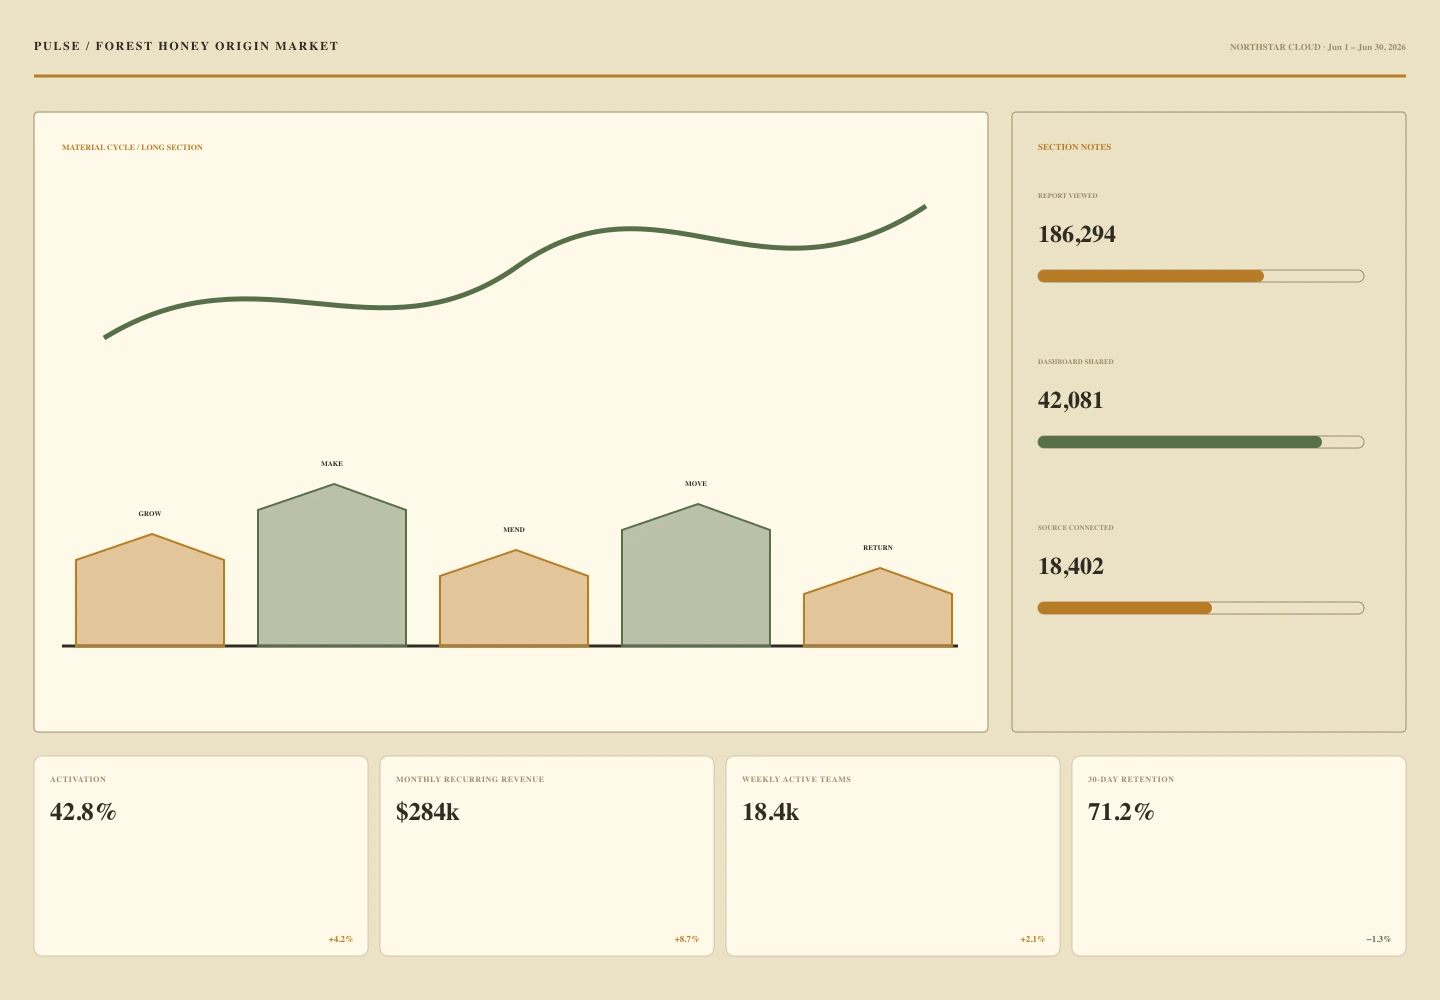This screenshot has height=1000, width=1440.
Task: Click the page title "PULSE / FOREST HONEY ORIGIN MARKET"
Action: coord(186,46)
